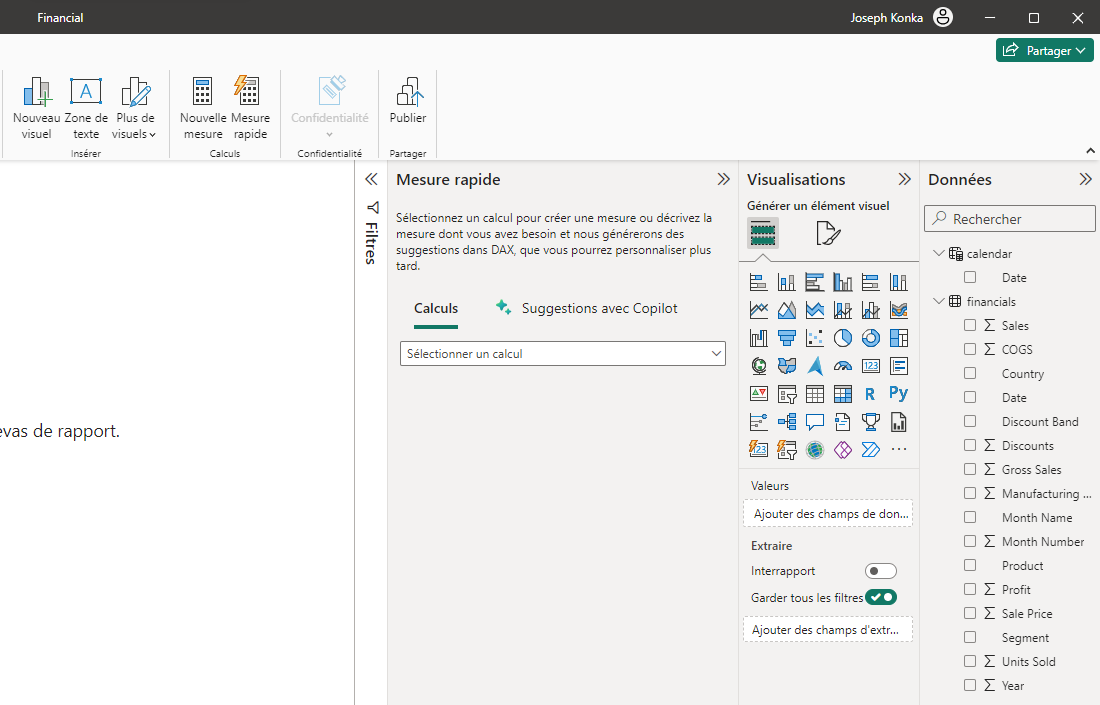Select the Segment field name
This screenshot has height=705, width=1100.
click(x=1025, y=638)
